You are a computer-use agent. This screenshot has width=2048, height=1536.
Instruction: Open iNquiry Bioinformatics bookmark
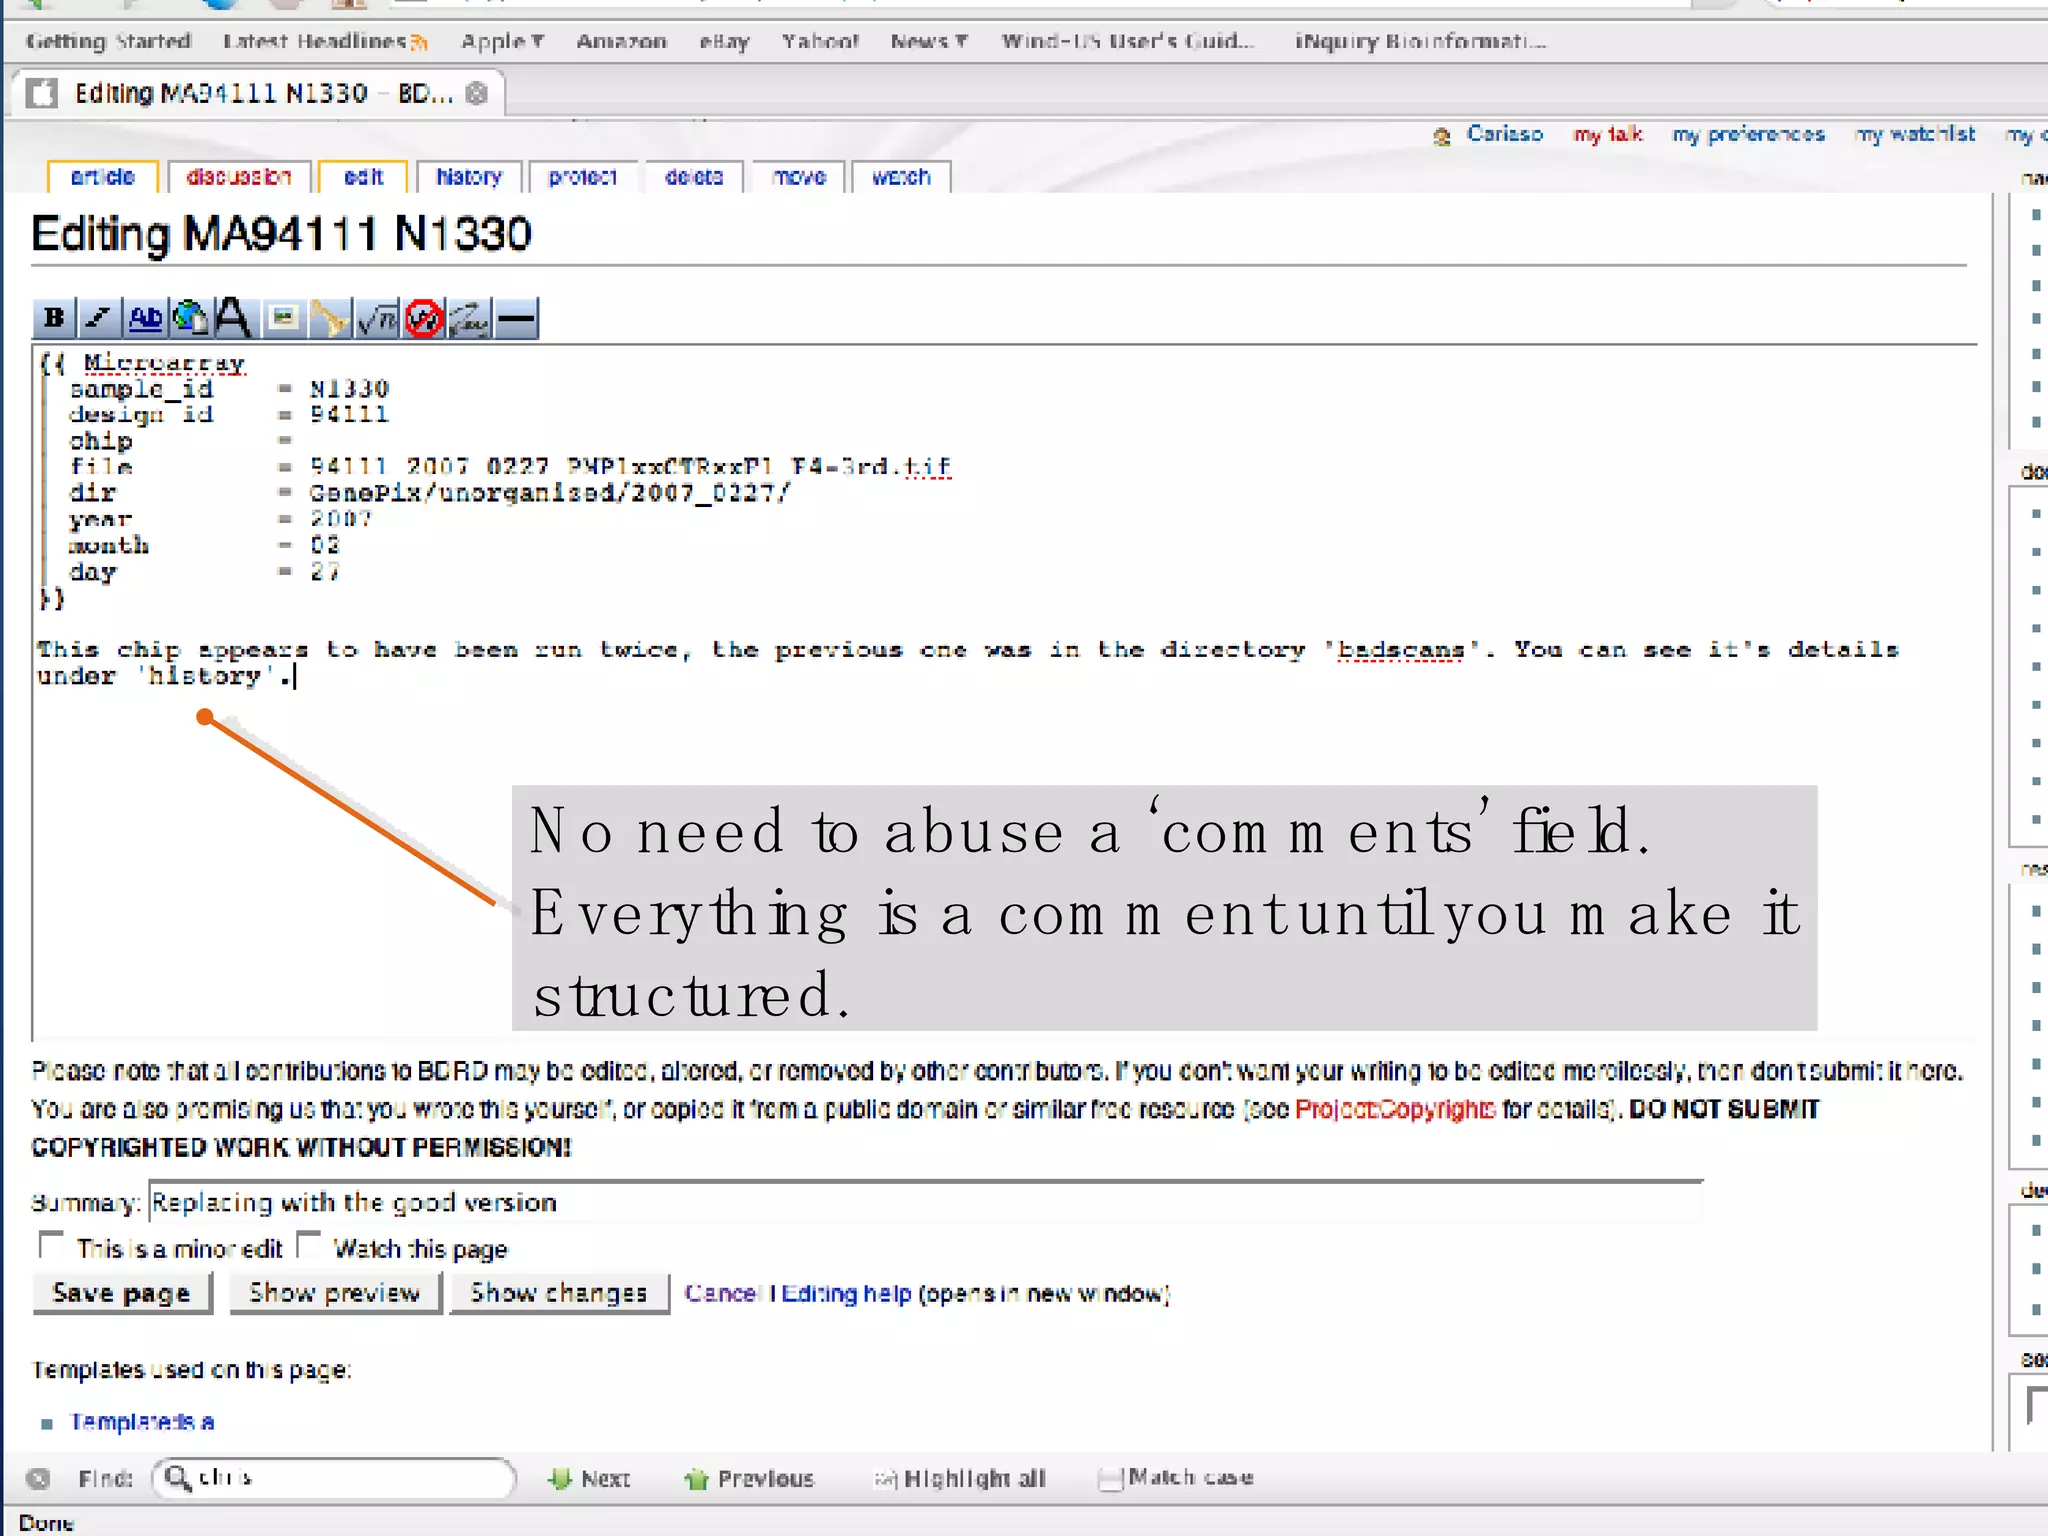pos(1420,41)
